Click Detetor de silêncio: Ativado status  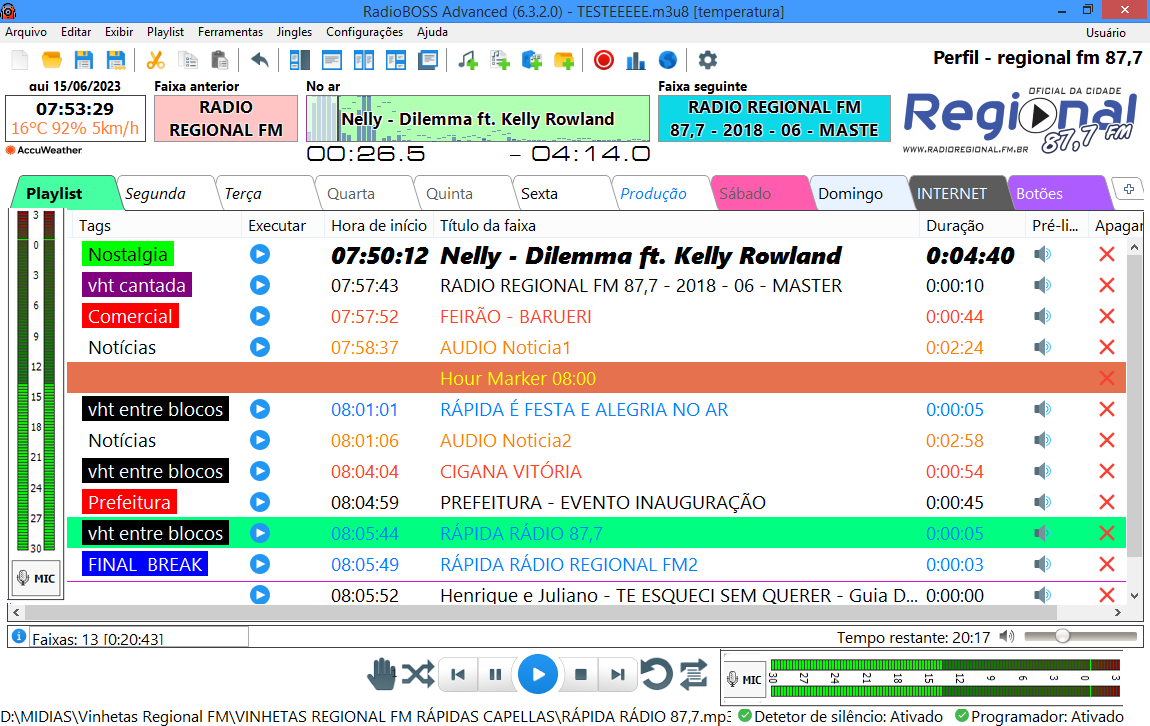pos(840,716)
